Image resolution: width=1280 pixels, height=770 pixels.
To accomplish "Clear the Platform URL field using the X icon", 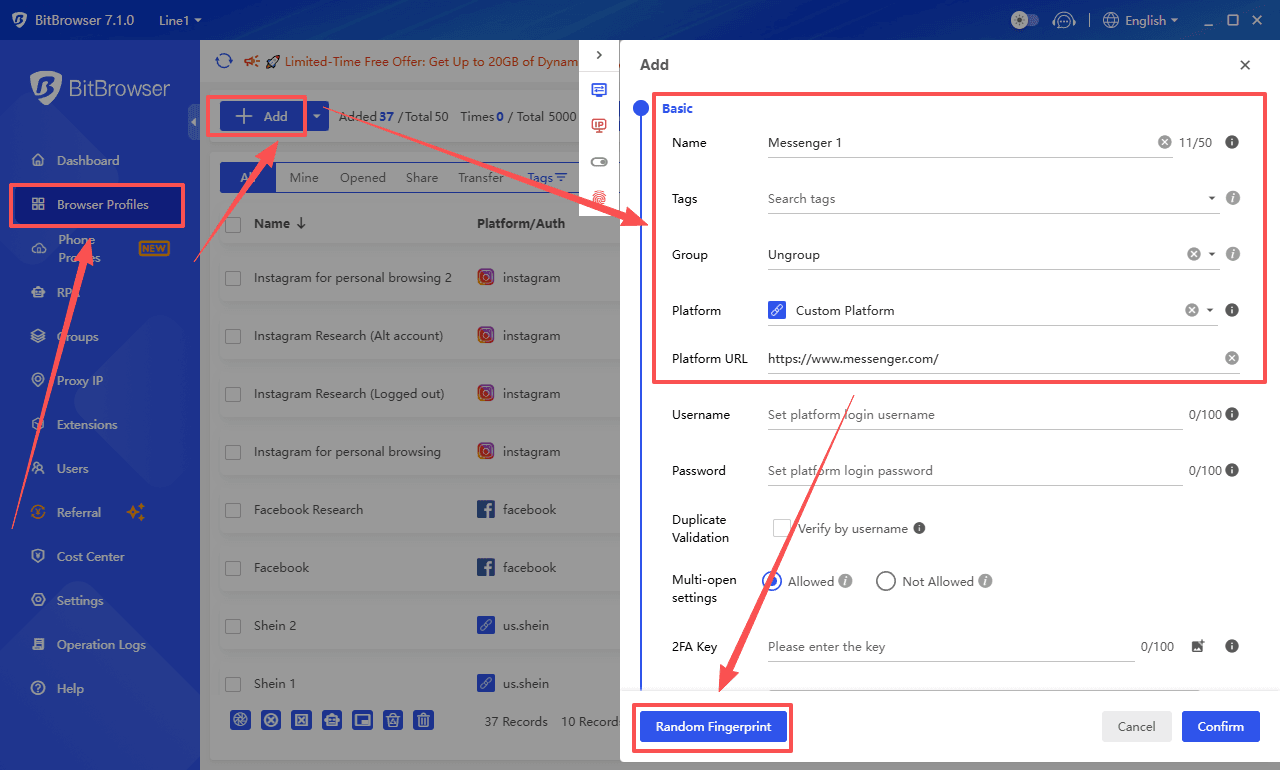I will click(1232, 358).
